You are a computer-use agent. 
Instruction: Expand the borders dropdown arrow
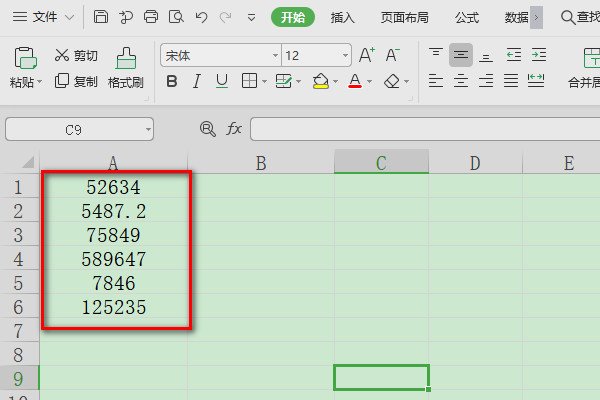(264, 82)
